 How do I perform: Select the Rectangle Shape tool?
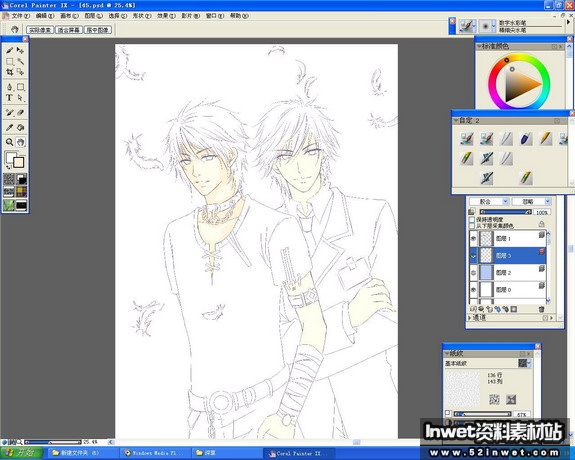[21, 87]
